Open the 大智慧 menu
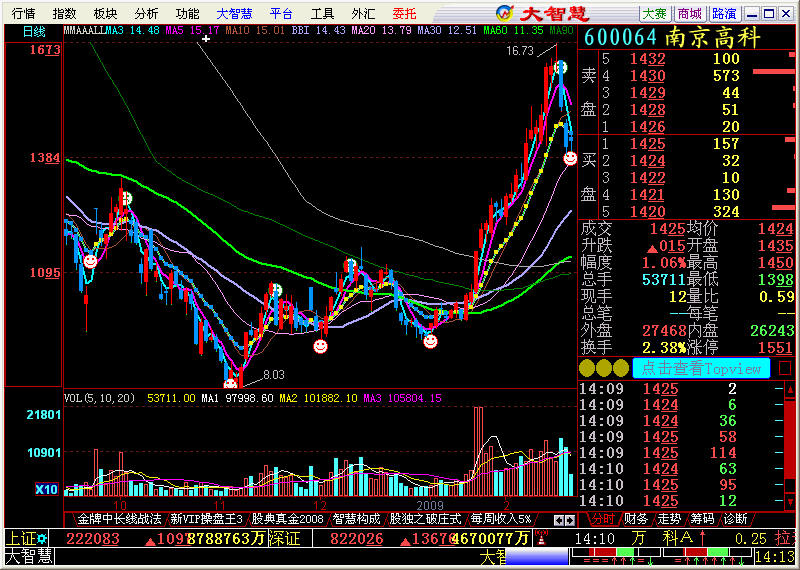Viewport: 800px width, 570px height. 234,13
